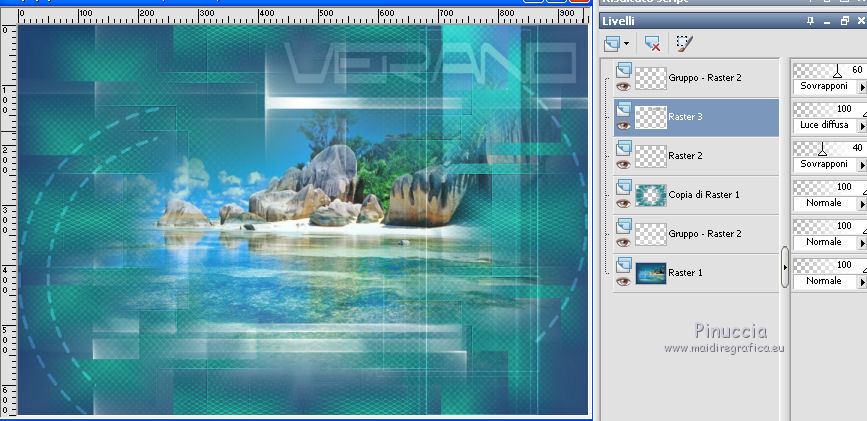Click layer type icon of Copia di Raster 1

624,186
